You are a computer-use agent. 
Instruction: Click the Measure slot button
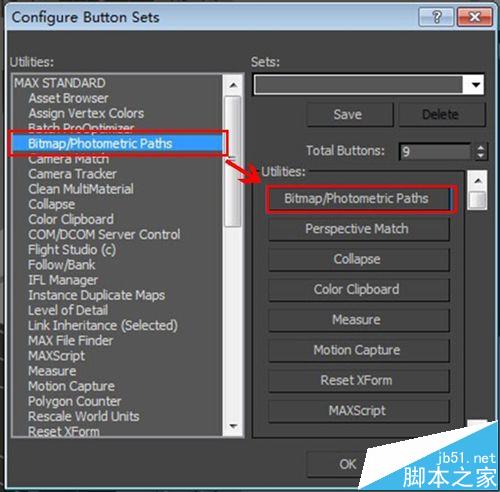(359, 320)
